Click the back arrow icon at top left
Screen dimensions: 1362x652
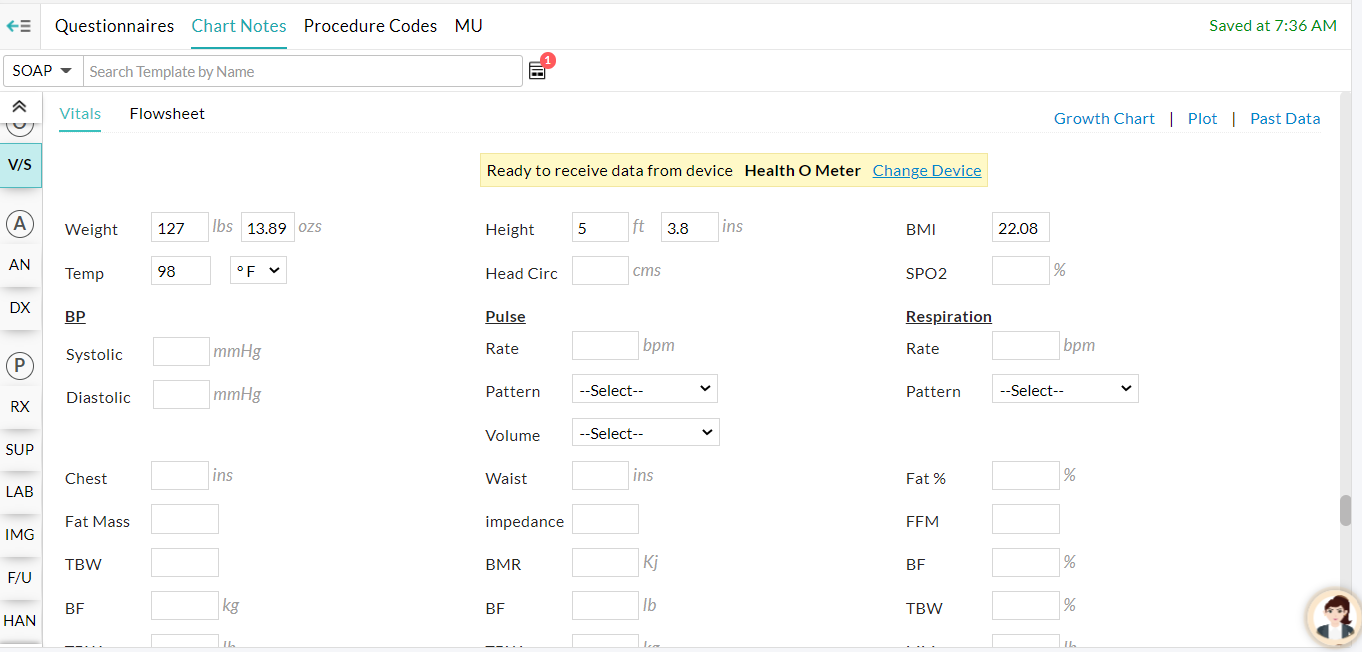click(18, 25)
